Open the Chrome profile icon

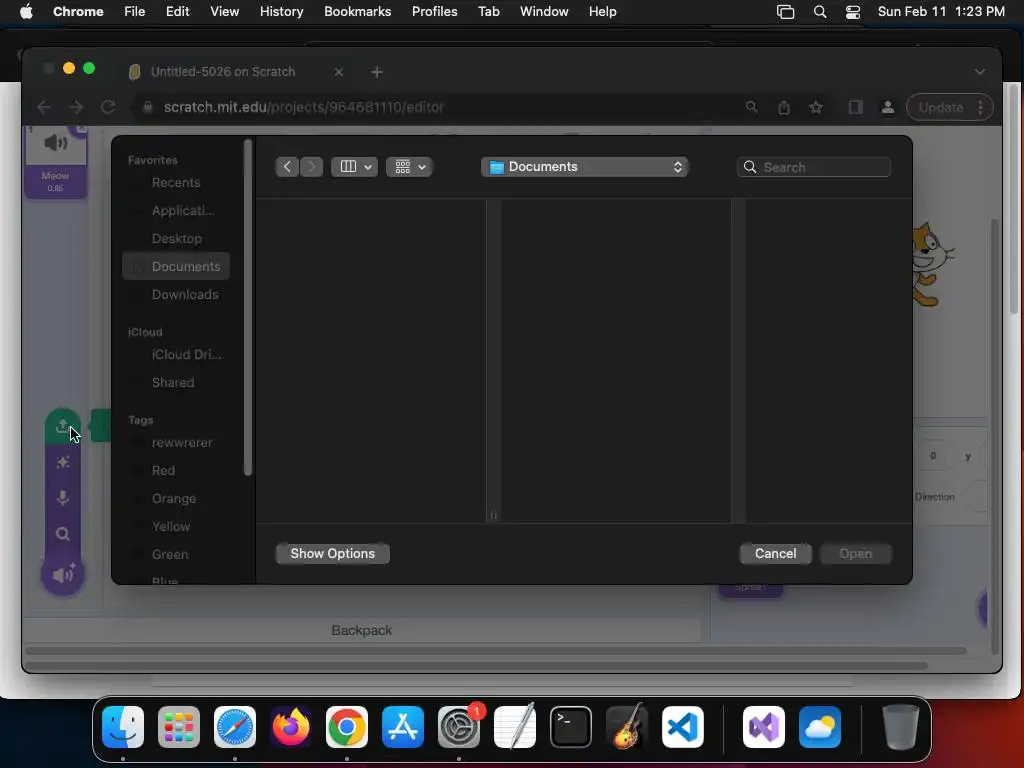coord(888,107)
